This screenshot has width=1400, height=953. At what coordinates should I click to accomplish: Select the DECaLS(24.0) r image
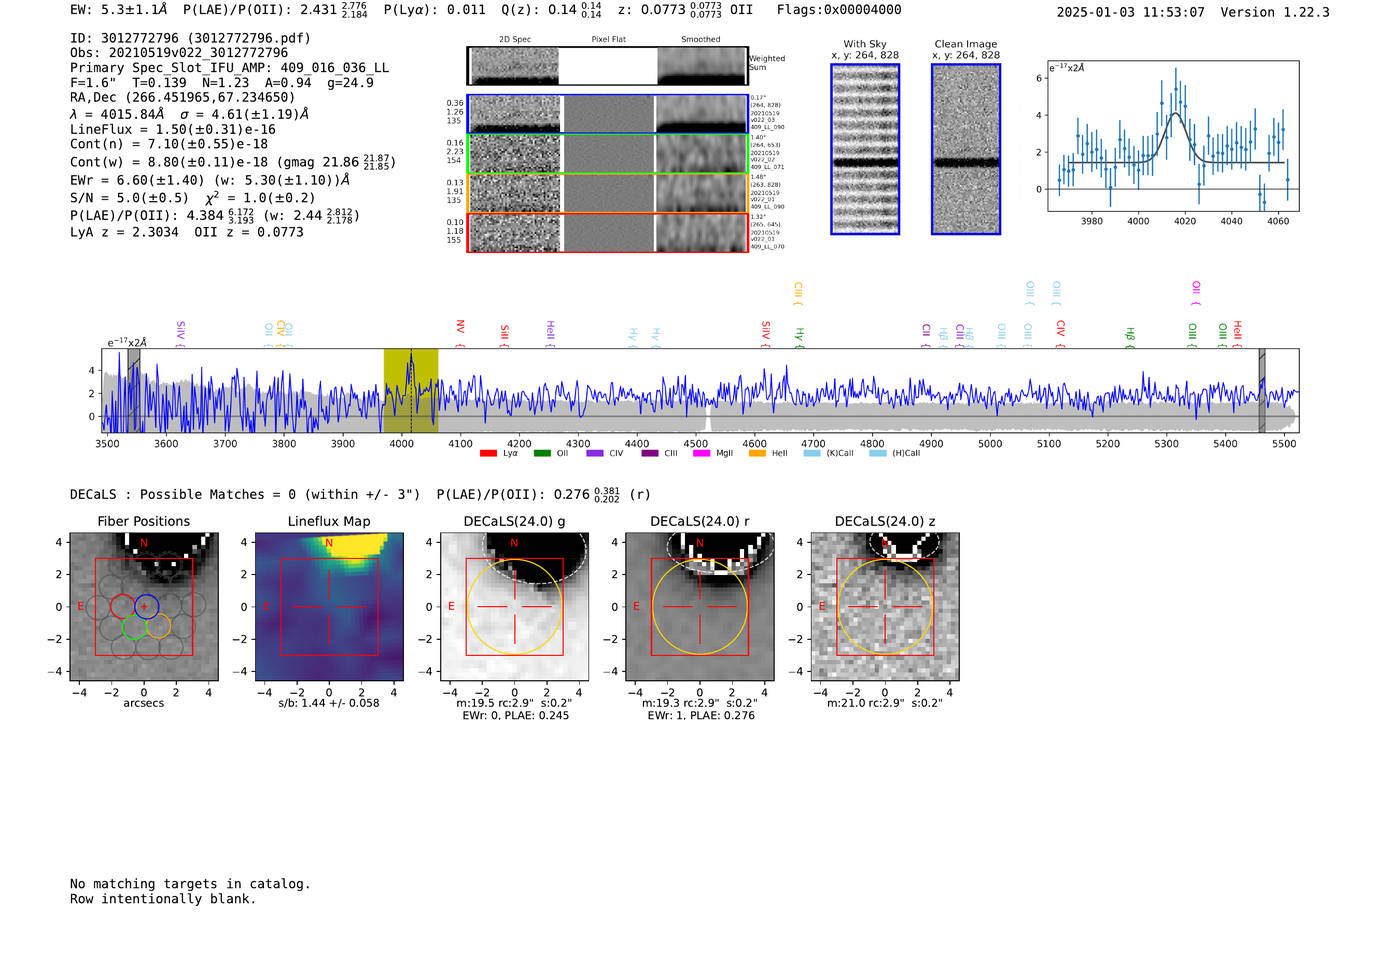pos(699,606)
